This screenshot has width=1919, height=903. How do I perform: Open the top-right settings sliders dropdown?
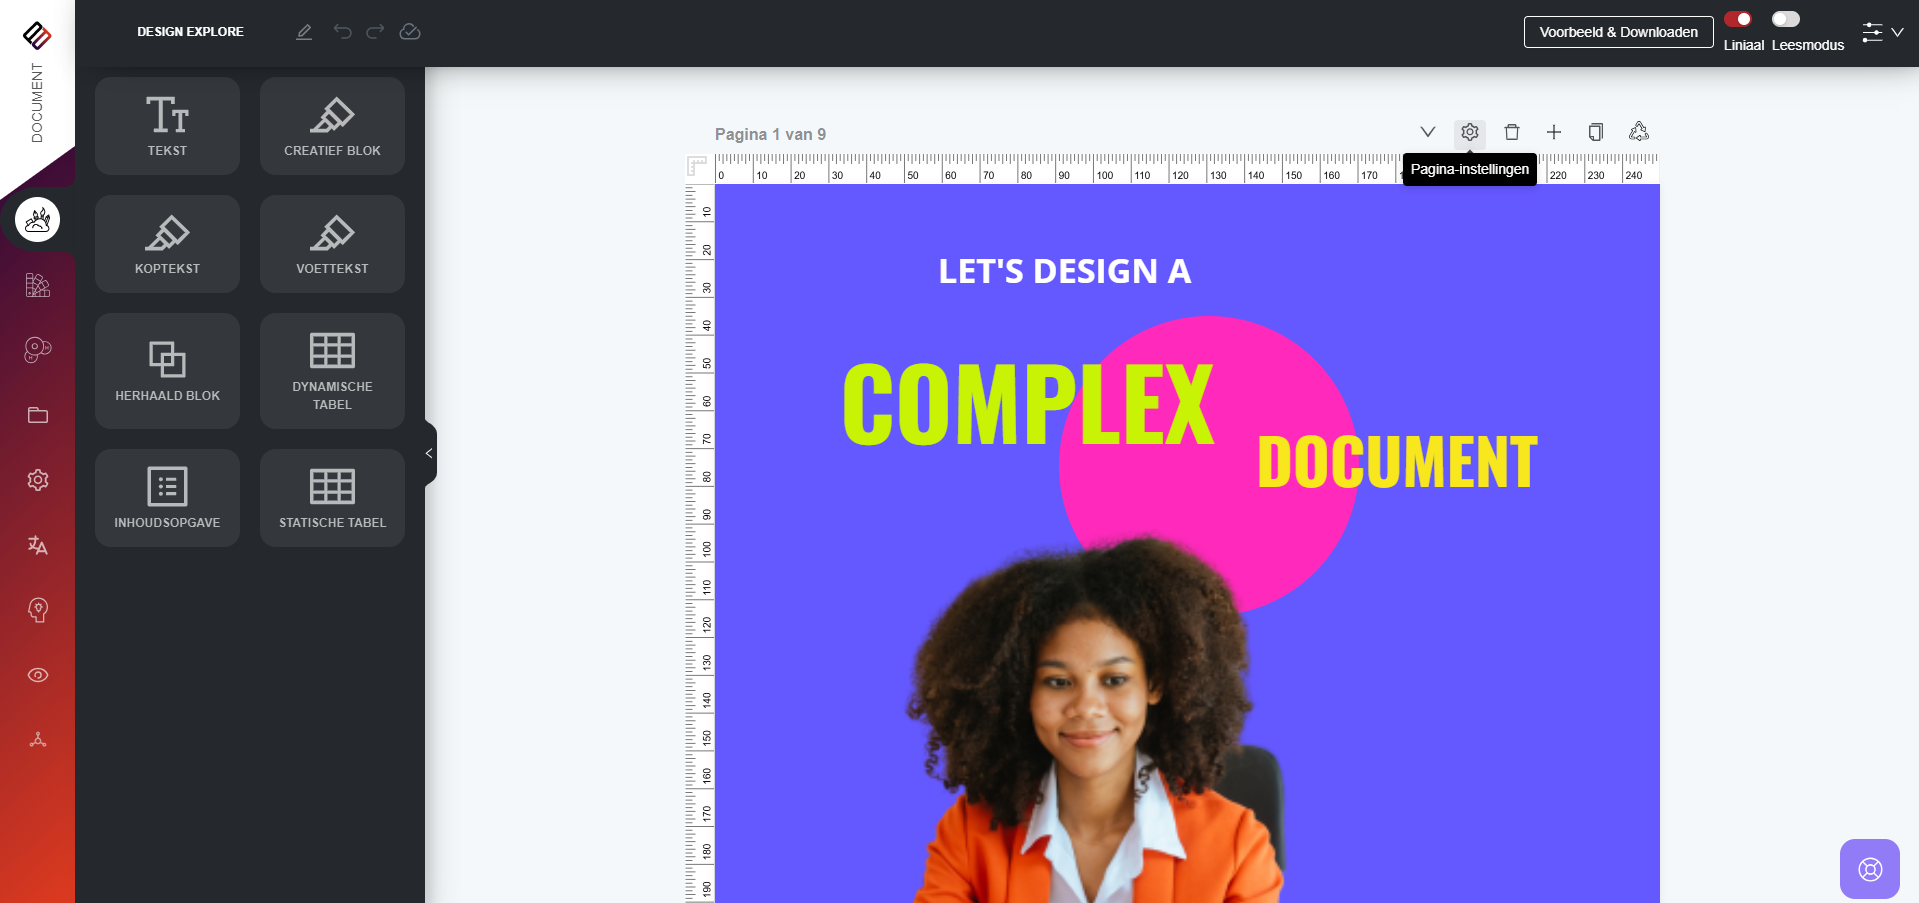(1882, 32)
